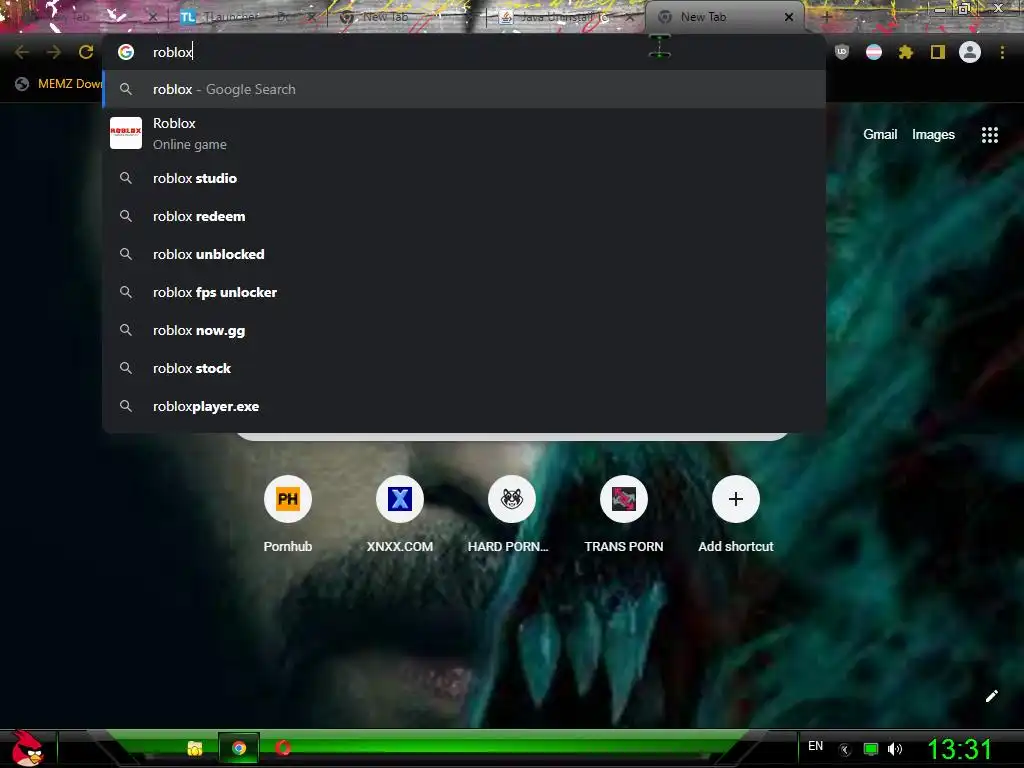The height and width of the screenshot is (768, 1024).
Task: Click the Chrome taskbar icon
Action: (239, 748)
